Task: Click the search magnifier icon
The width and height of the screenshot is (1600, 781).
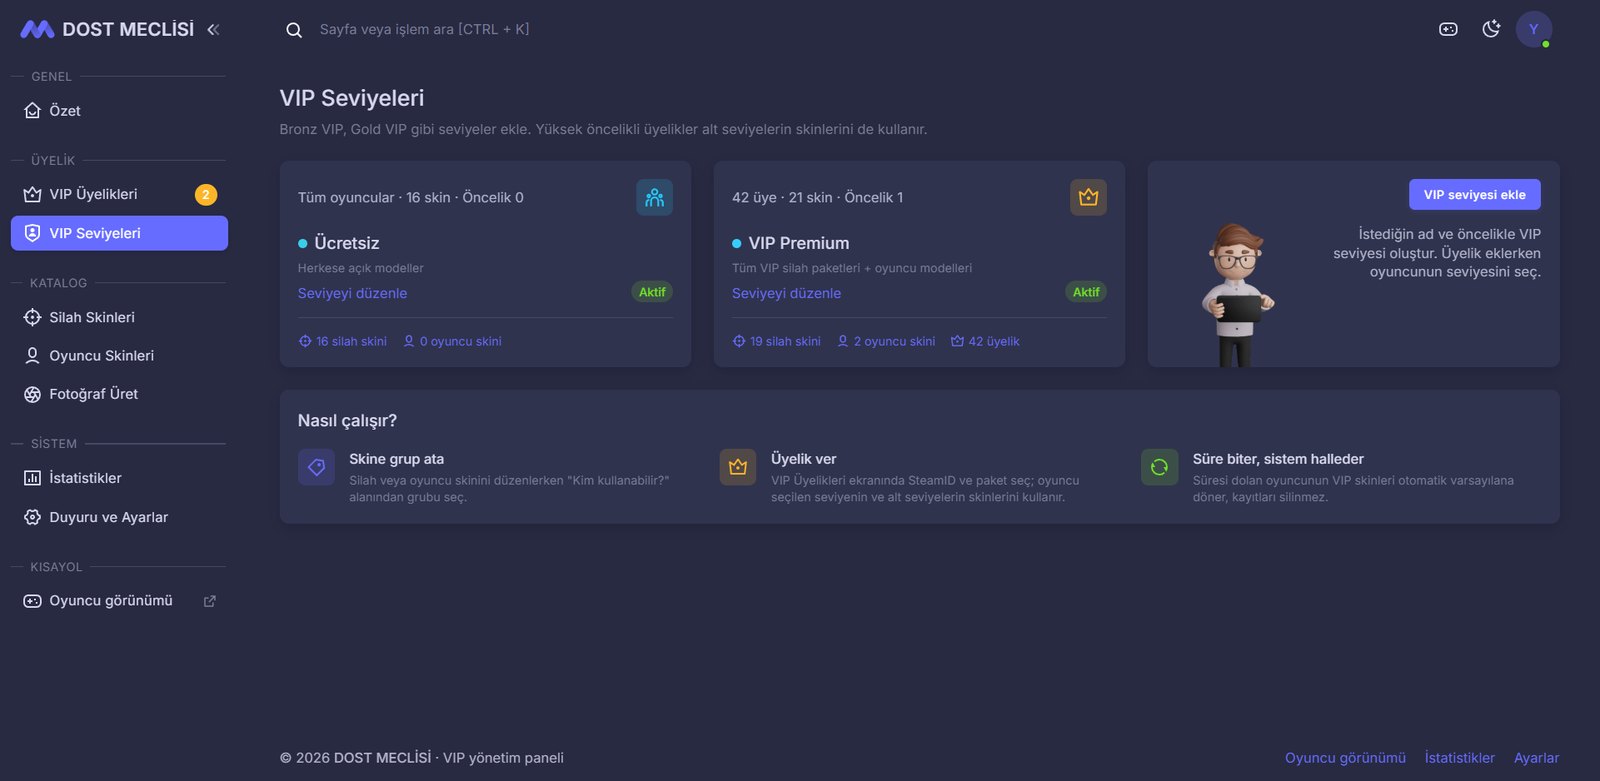Action: point(294,30)
